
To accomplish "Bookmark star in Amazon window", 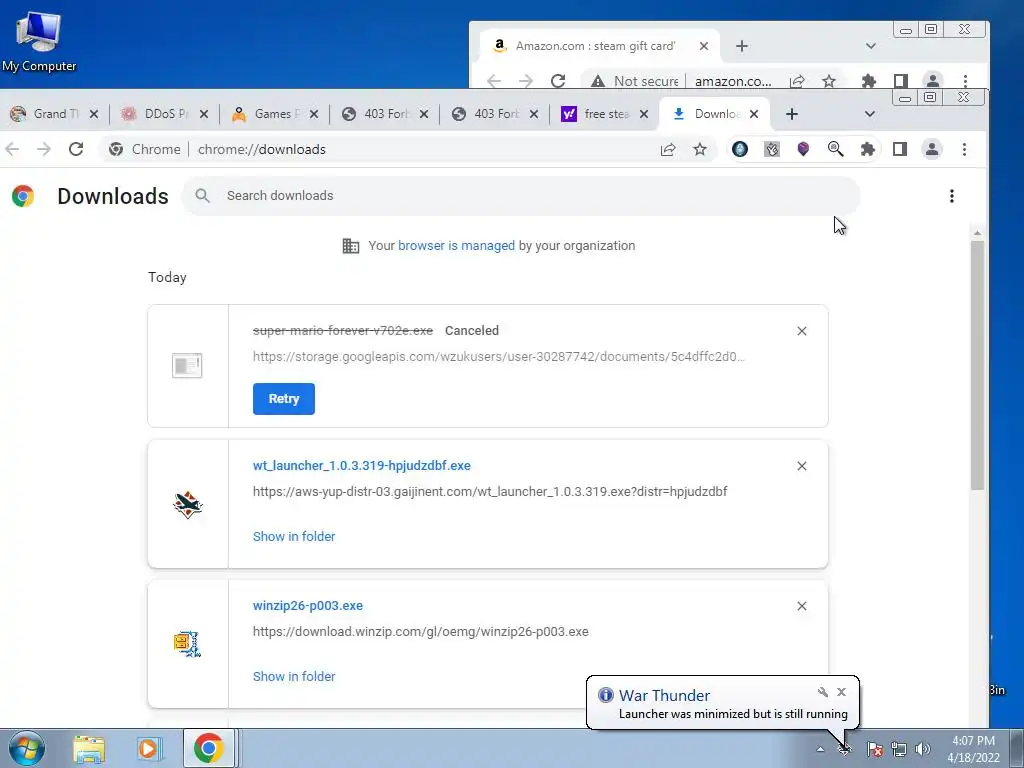I will click(x=829, y=81).
